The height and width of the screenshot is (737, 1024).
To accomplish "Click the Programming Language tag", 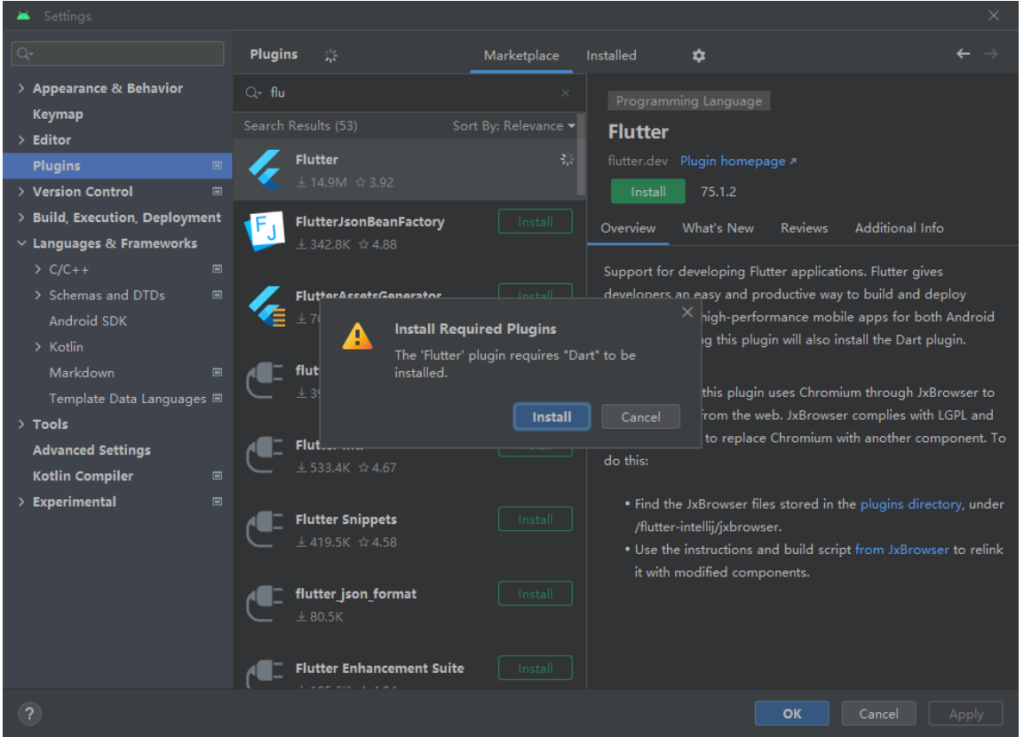I will click(x=688, y=101).
